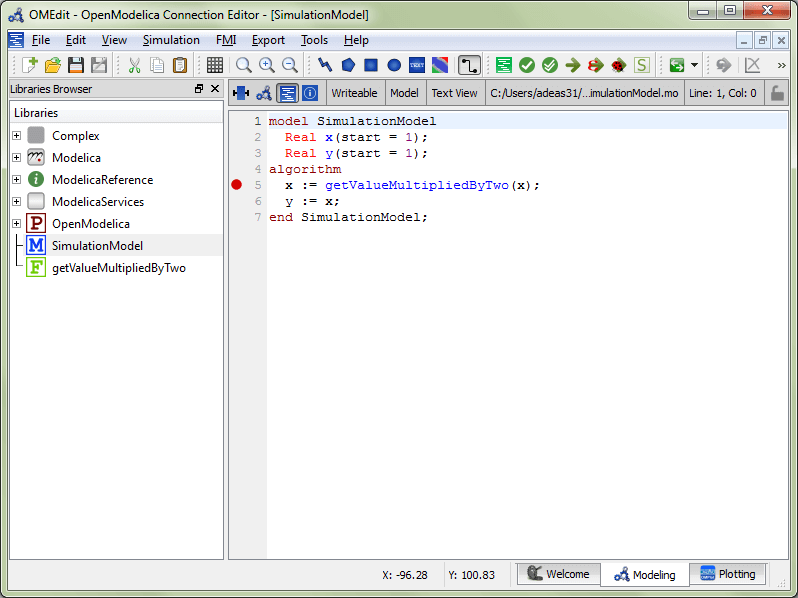Expand the Complex library node
Viewport: 798px width, 598px height.
coord(16,136)
